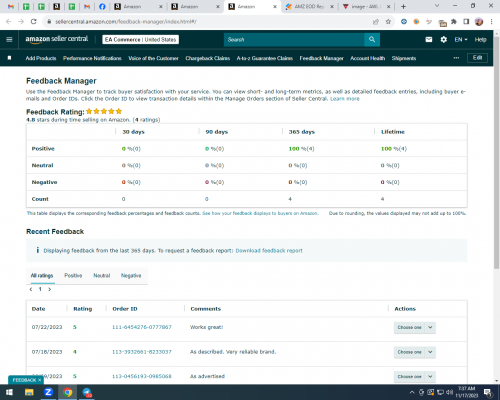Expand the EN language dropdown
The width and height of the screenshot is (500, 400).
coord(461,40)
